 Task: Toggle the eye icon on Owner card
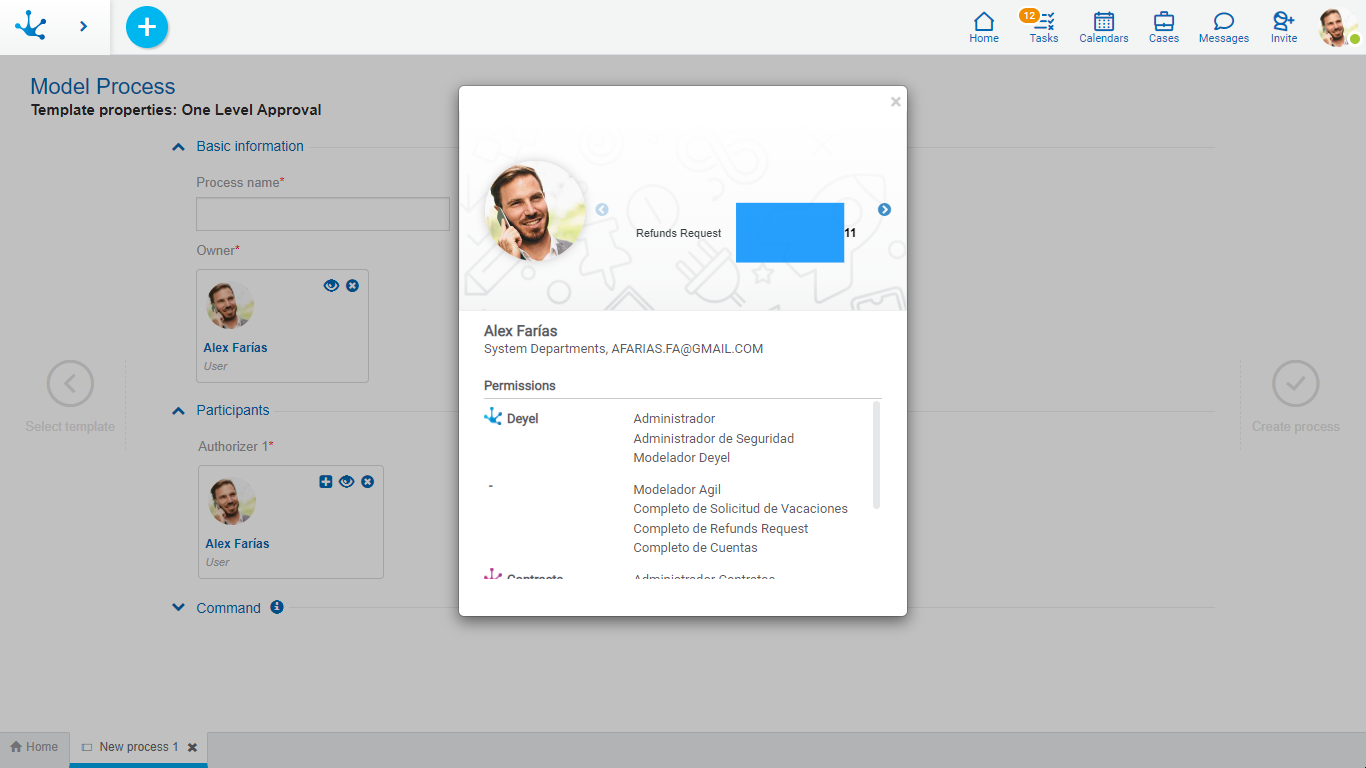pyautogui.click(x=331, y=286)
